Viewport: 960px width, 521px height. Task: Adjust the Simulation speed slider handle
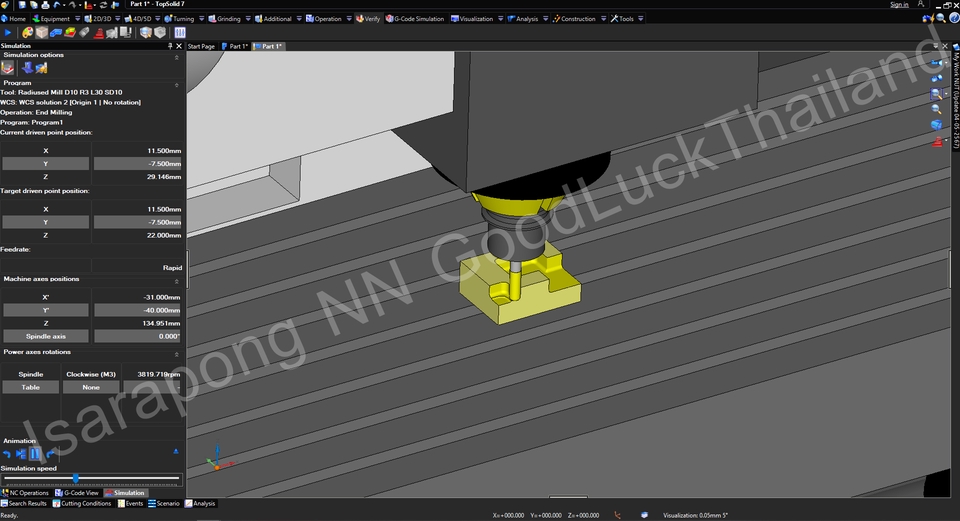tap(76, 478)
